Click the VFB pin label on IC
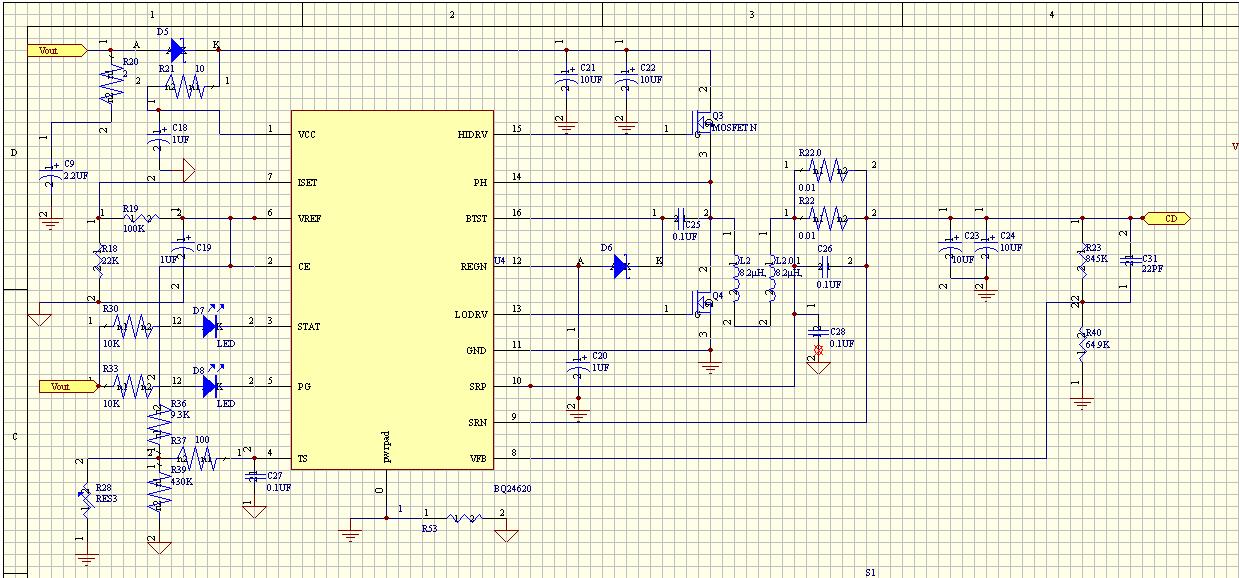The width and height of the screenshot is (1239, 578). pos(477,459)
